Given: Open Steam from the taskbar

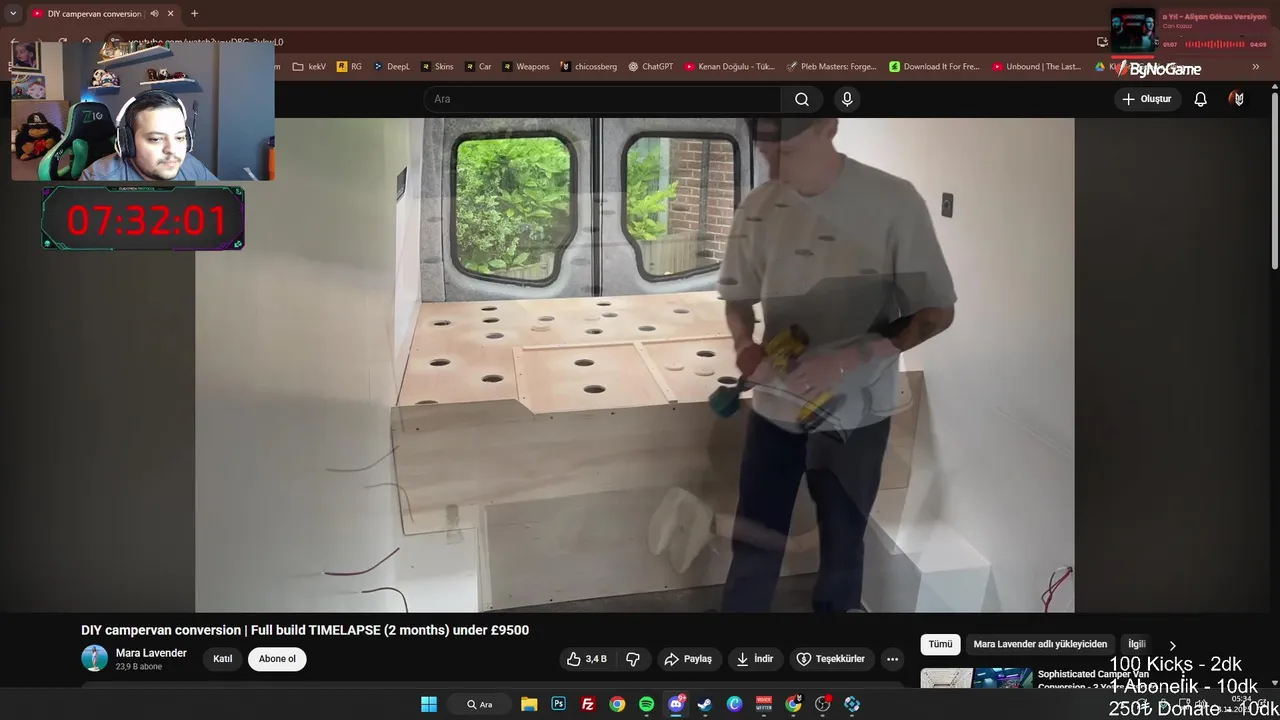Looking at the screenshot, I should (x=705, y=704).
